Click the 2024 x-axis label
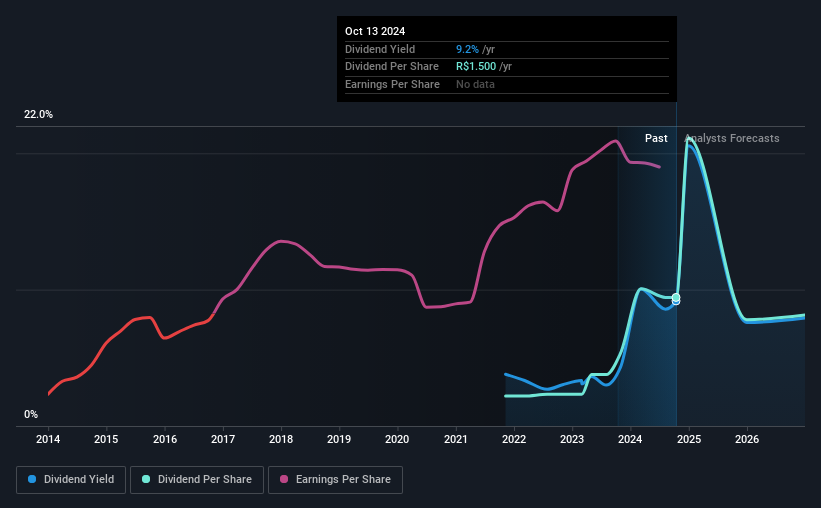The image size is (821, 508). 630,439
